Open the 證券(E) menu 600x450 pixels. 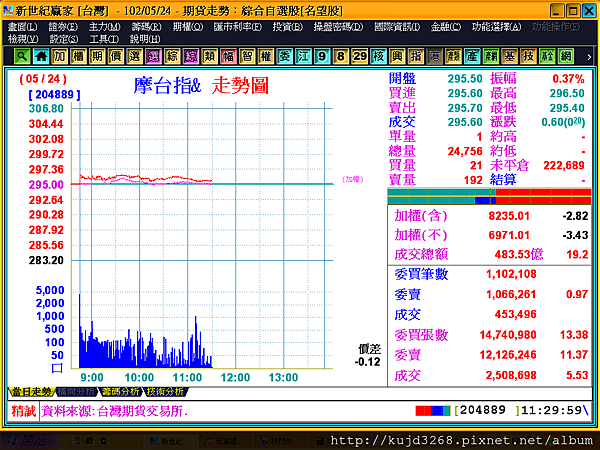pyautogui.click(x=64, y=27)
